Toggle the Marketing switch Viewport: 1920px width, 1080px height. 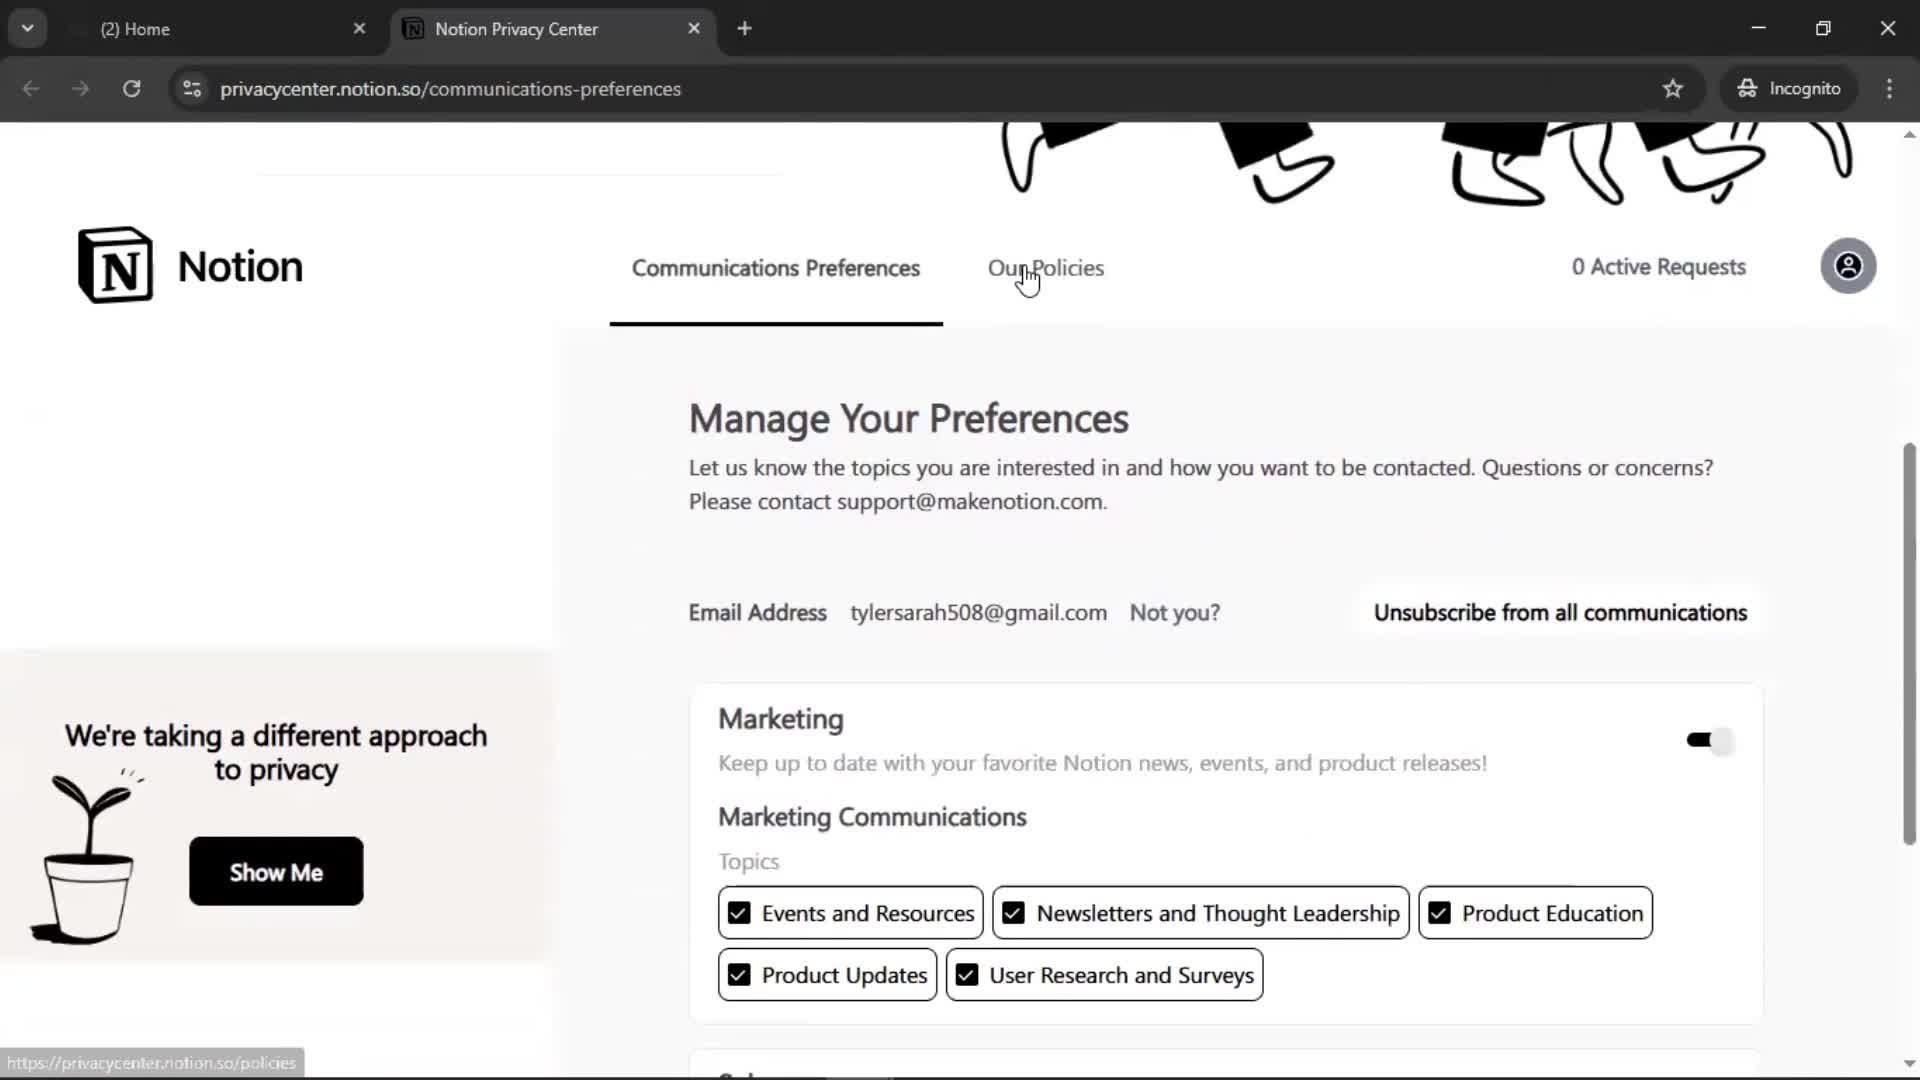(x=1709, y=741)
